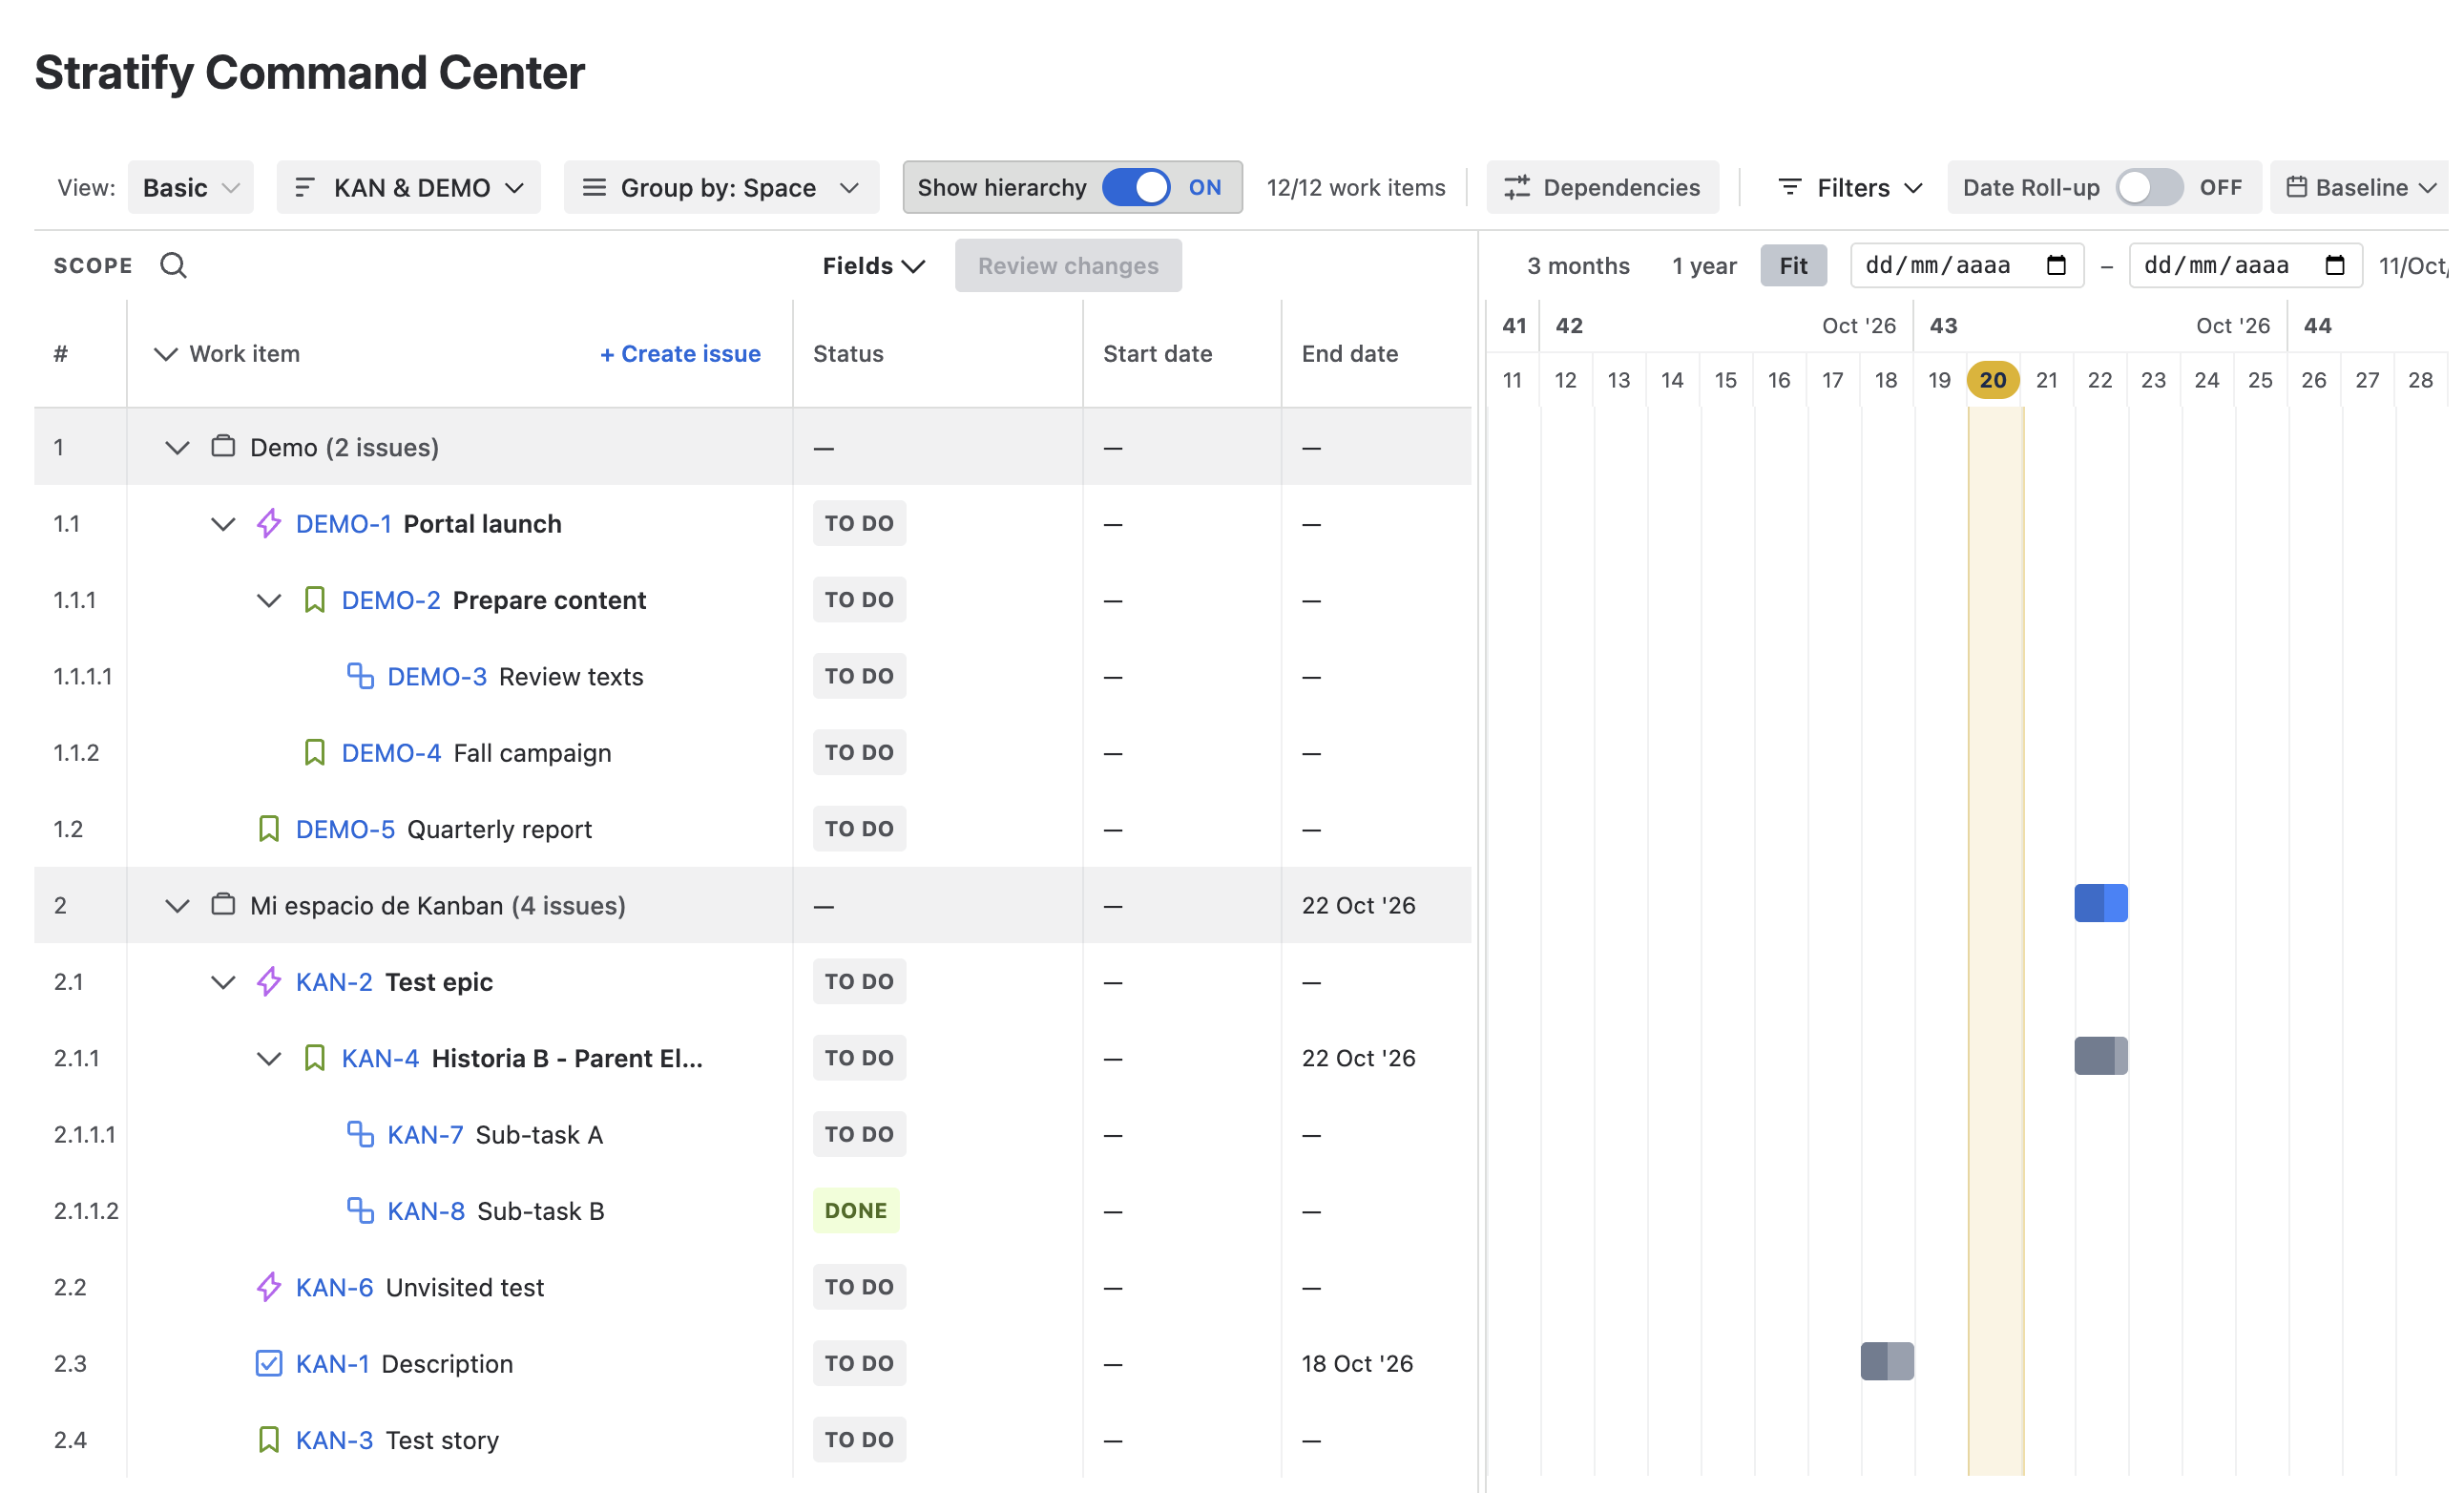Open the KAN-1 issue link
The width and height of the screenshot is (2464, 1493).
(x=332, y=1363)
